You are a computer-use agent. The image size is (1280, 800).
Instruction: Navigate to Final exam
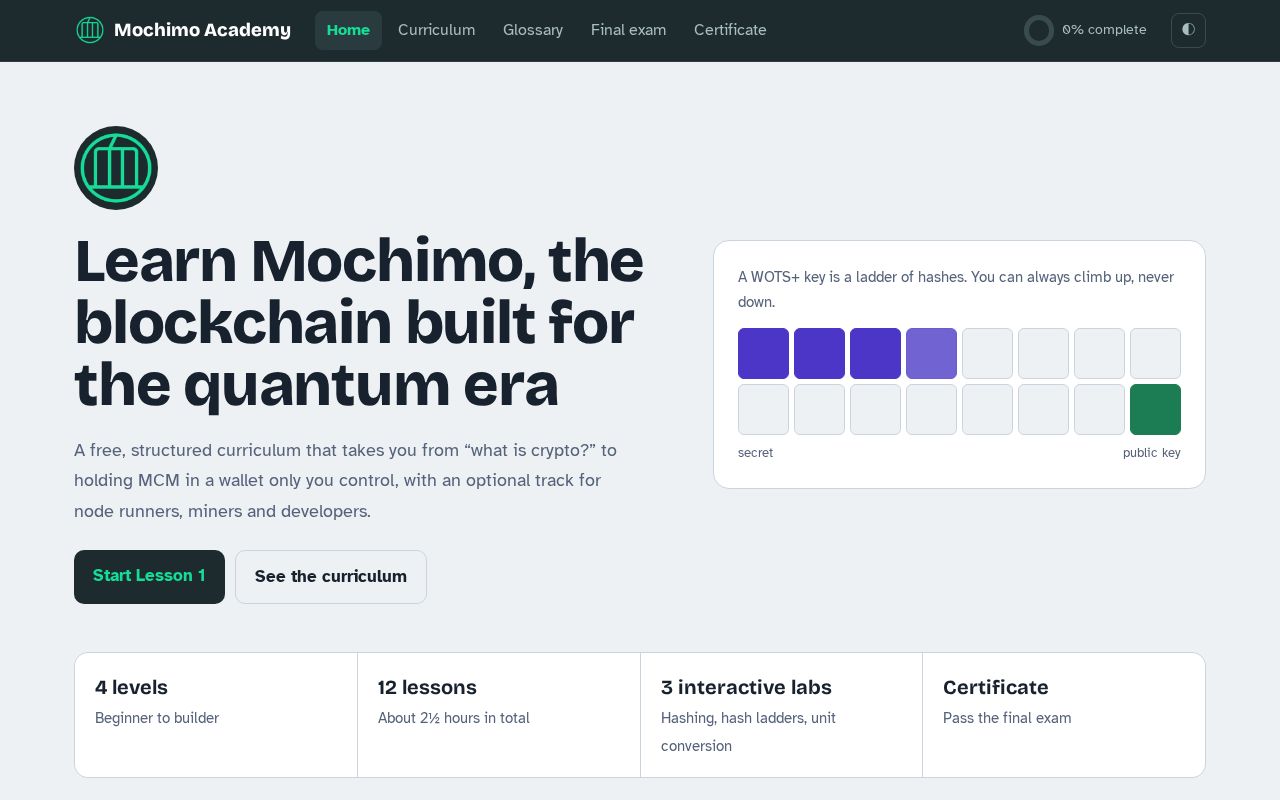628,30
